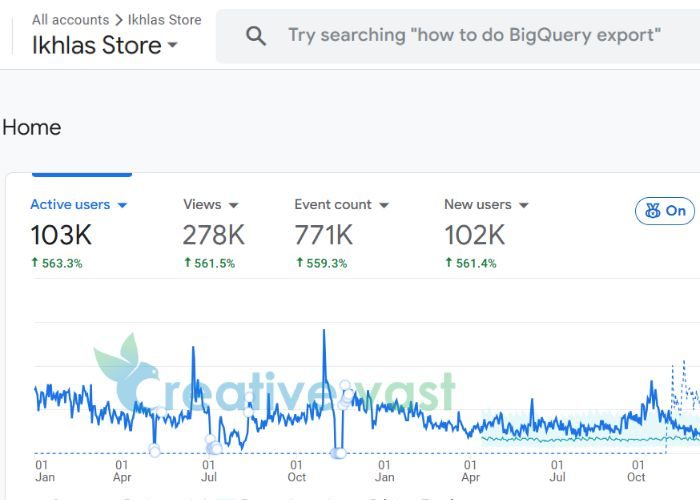
Task: Open Ikhlas Store breadcrumb link
Action: pos(164,20)
